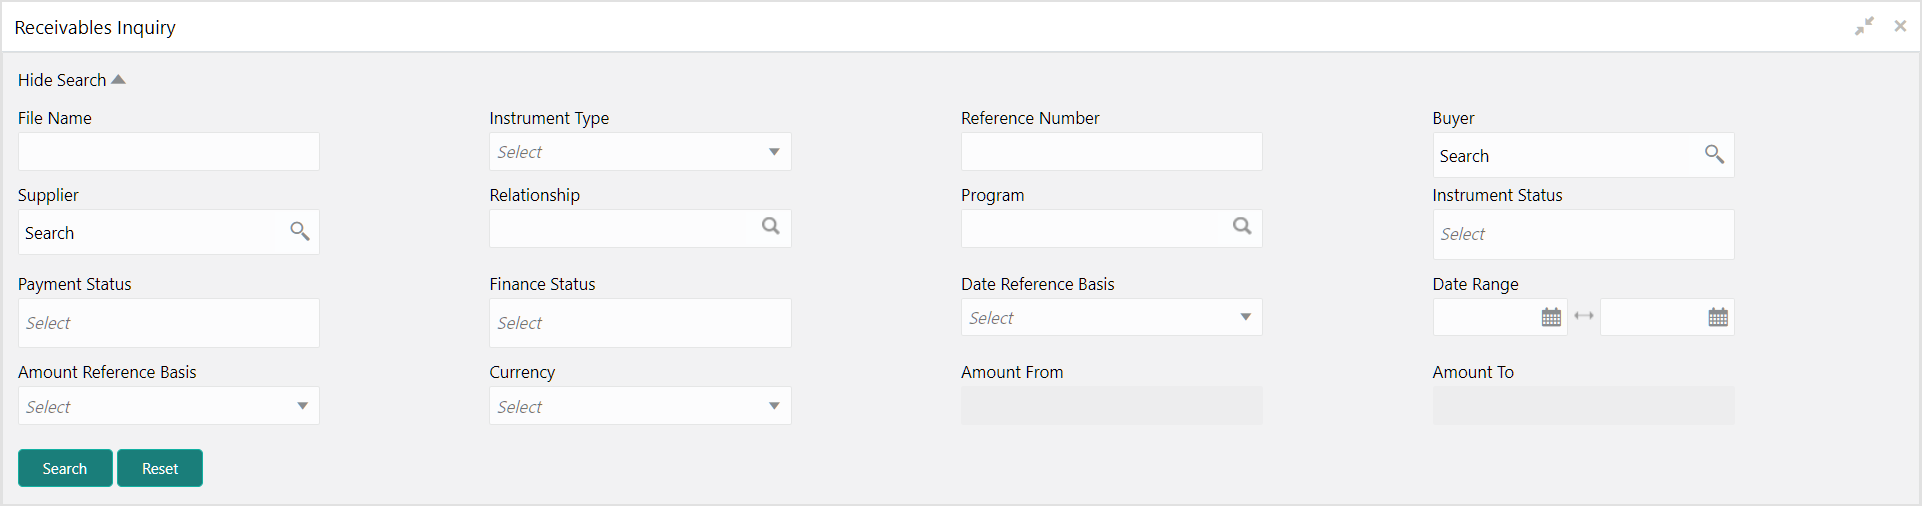Open the Date Range start calendar icon
Screen dimensions: 1922x506
point(1551,317)
